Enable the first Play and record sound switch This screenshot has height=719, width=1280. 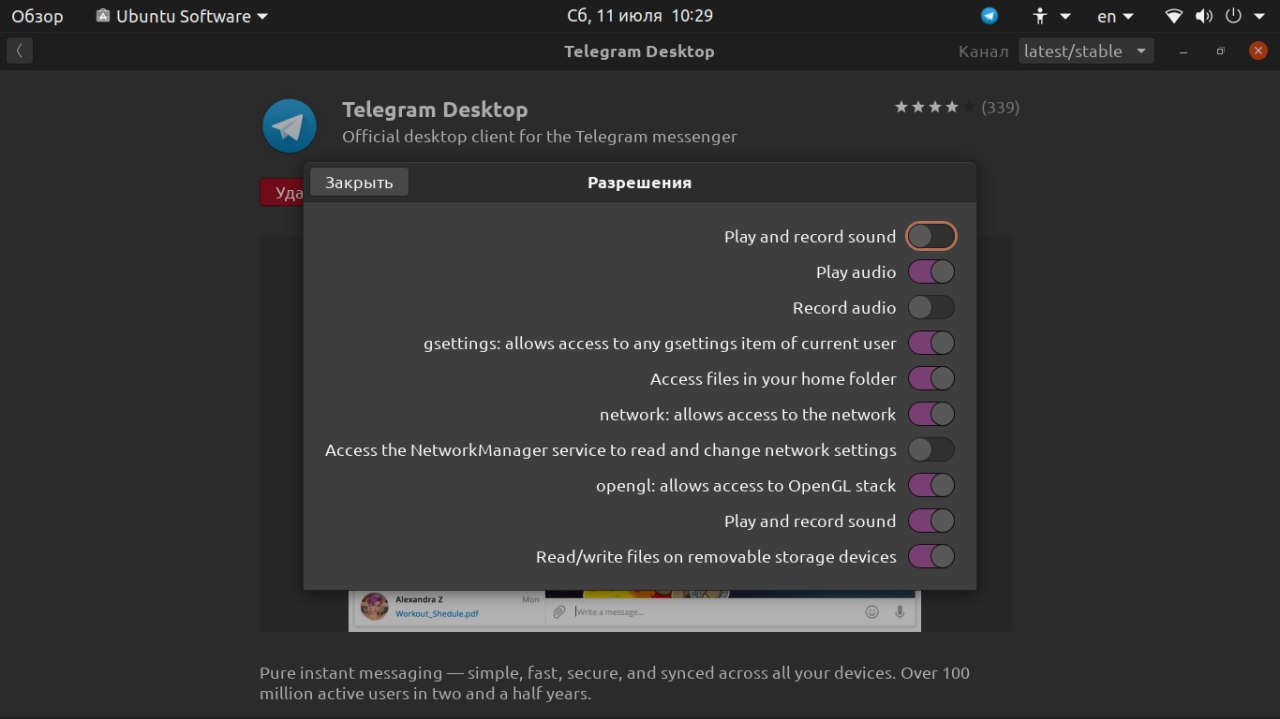tap(931, 236)
